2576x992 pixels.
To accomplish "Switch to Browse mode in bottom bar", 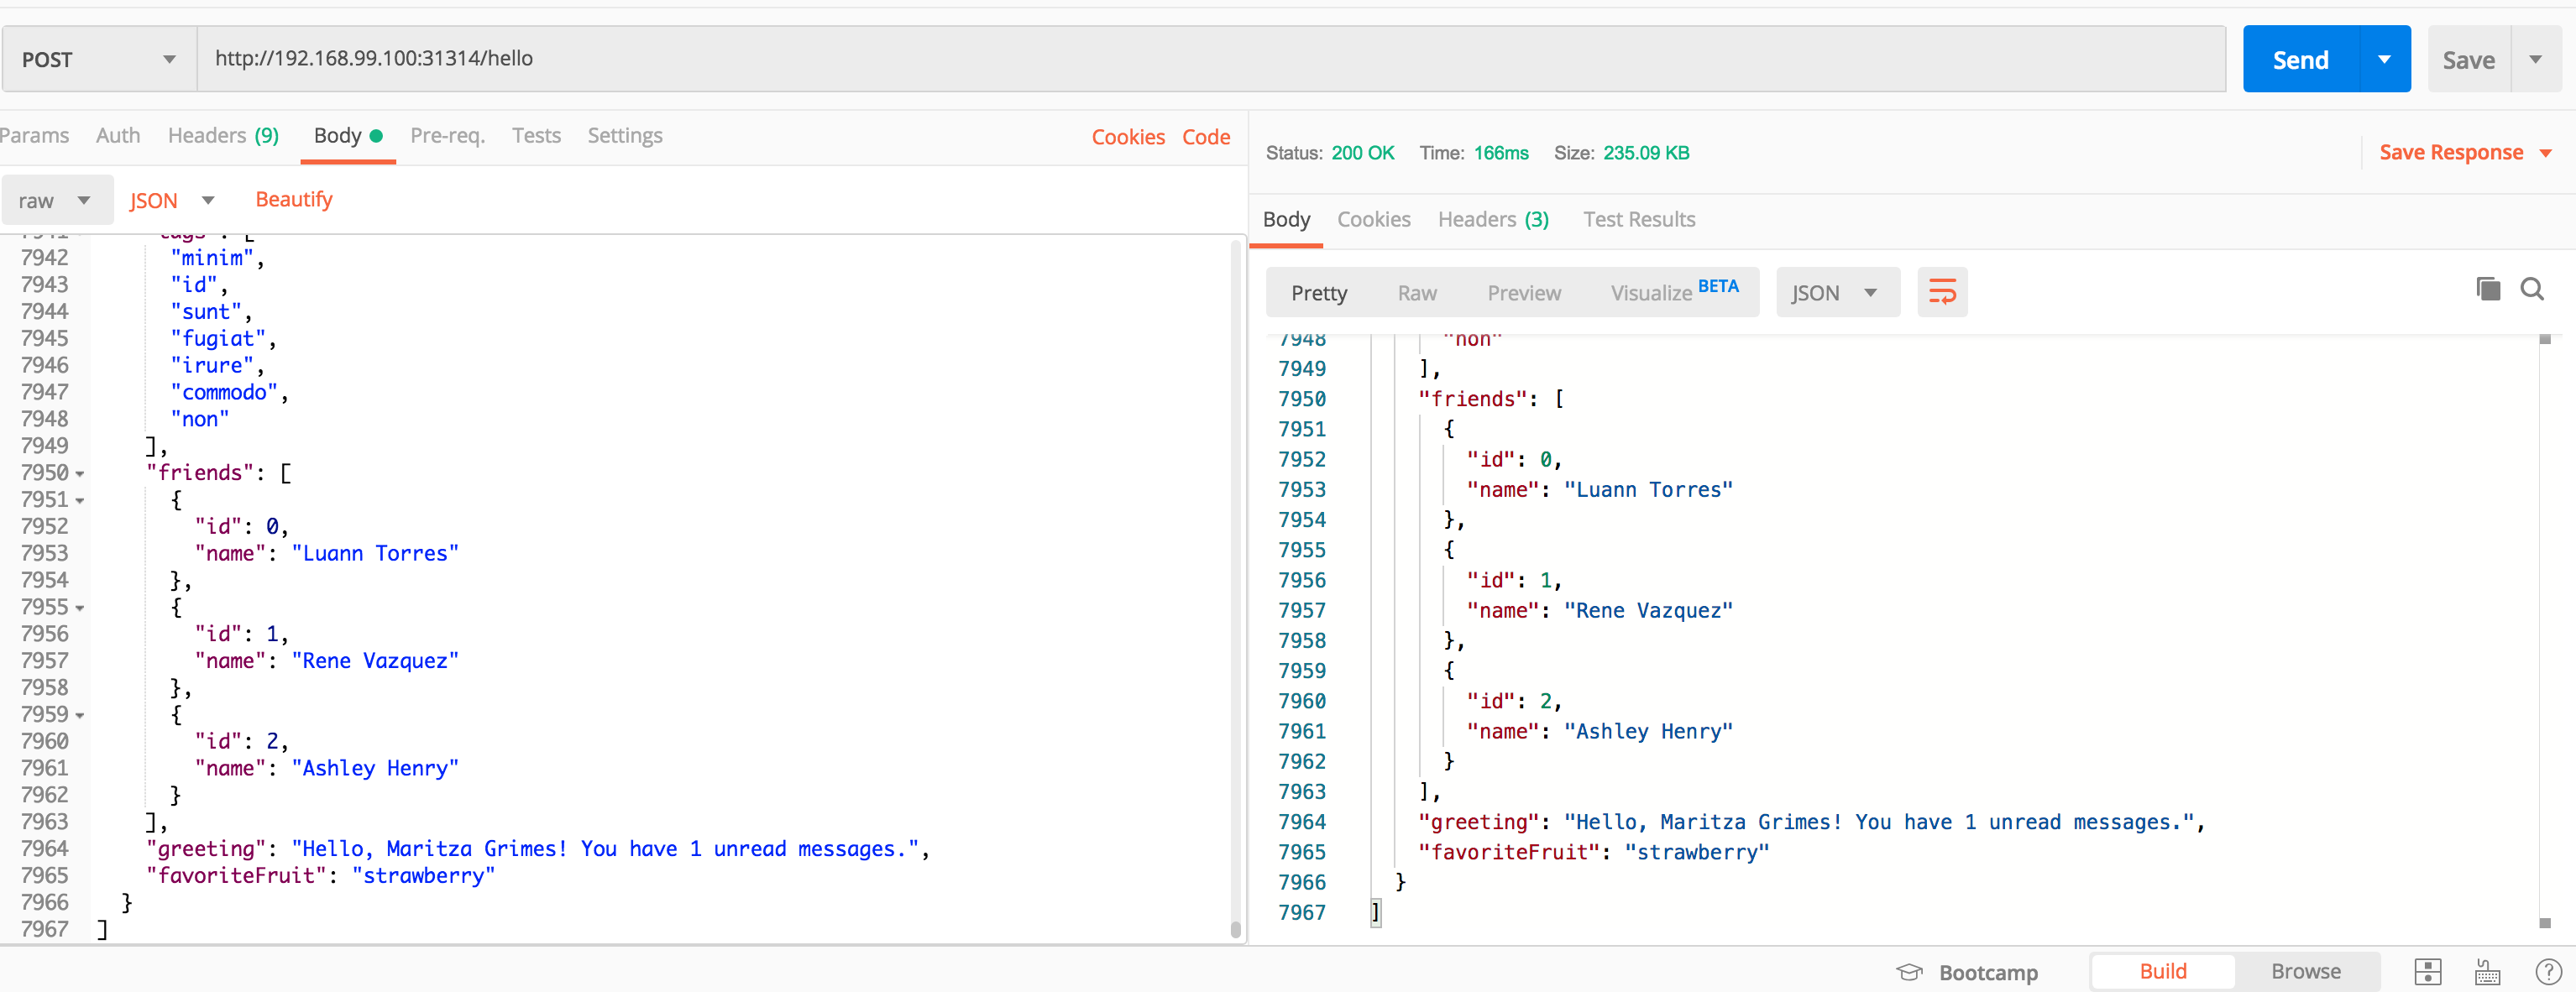I will [x=2304, y=970].
